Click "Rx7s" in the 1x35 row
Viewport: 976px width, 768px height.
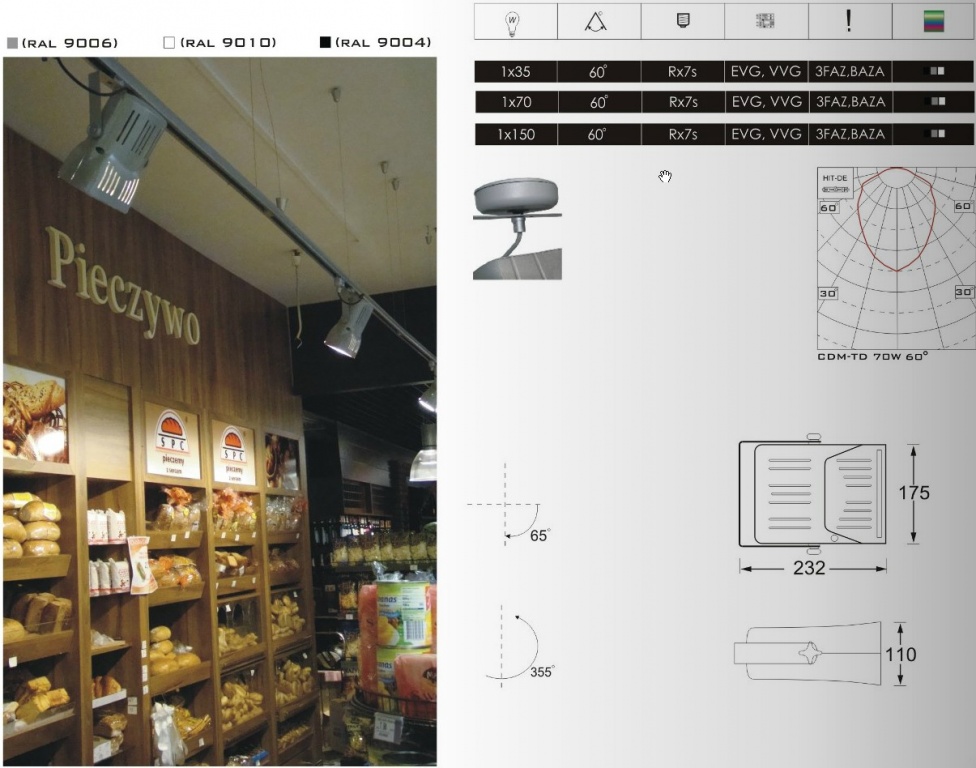pos(683,72)
